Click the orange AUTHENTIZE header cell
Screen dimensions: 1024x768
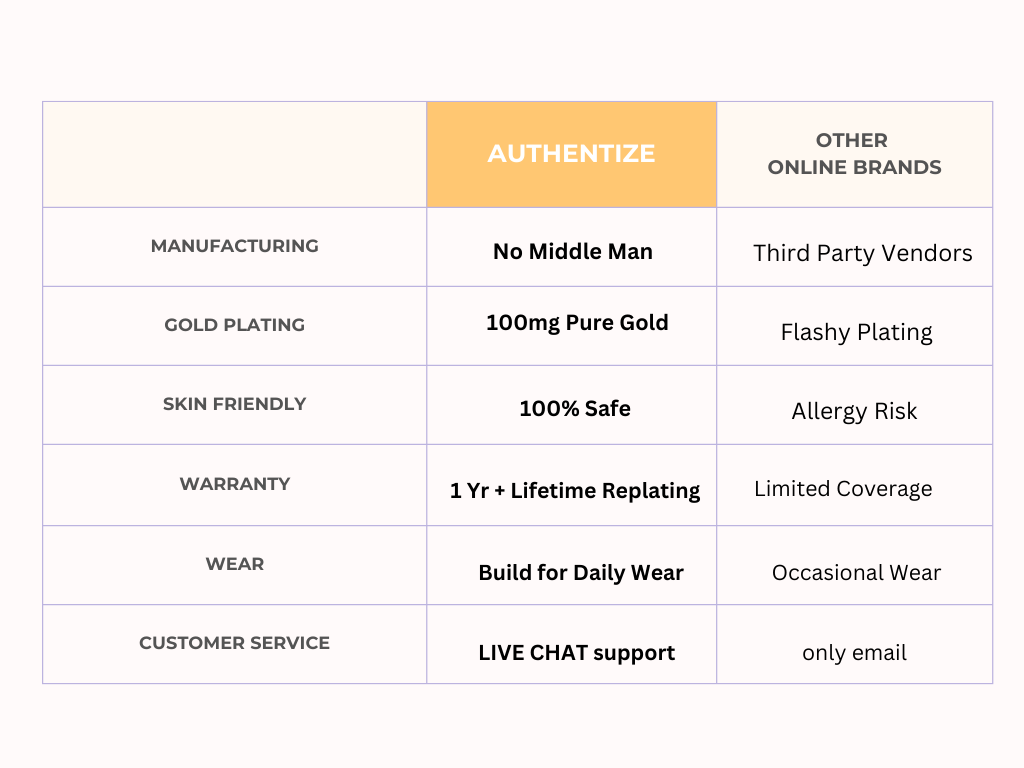(x=571, y=154)
